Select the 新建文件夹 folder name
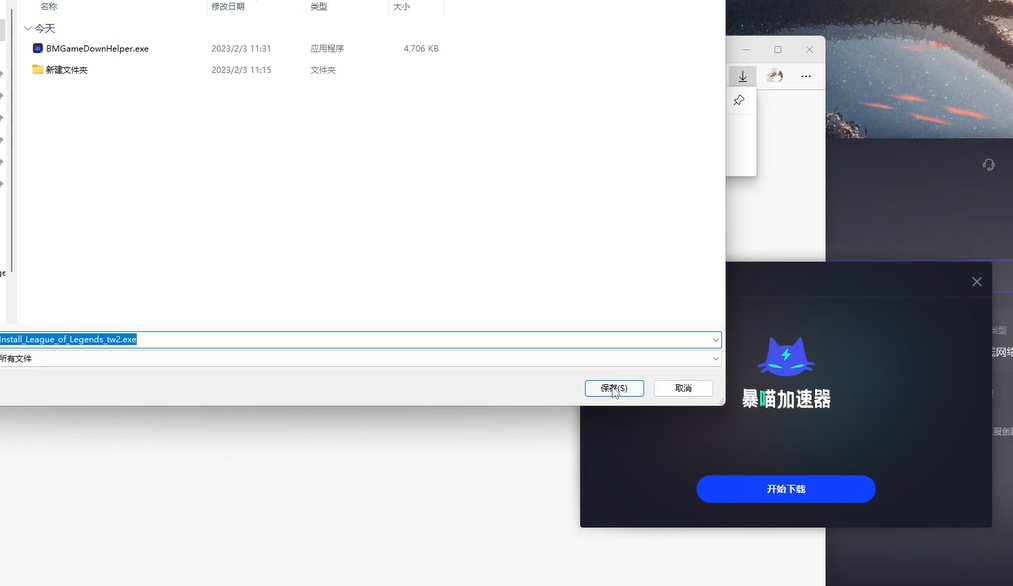This screenshot has width=1013, height=586. pyautogui.click(x=67, y=70)
